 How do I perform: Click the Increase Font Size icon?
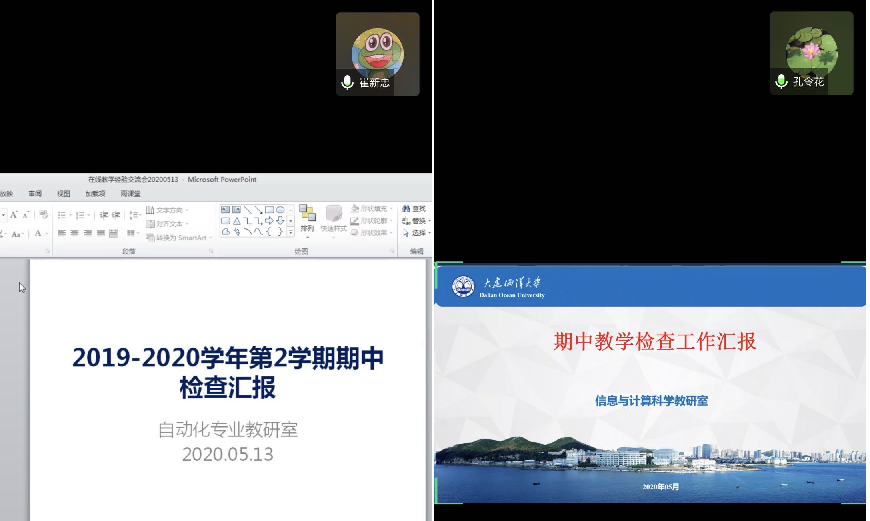click(x=14, y=215)
